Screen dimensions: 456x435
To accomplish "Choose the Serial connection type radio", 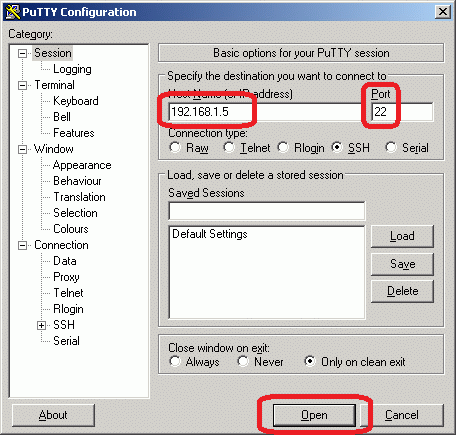I will [391, 147].
